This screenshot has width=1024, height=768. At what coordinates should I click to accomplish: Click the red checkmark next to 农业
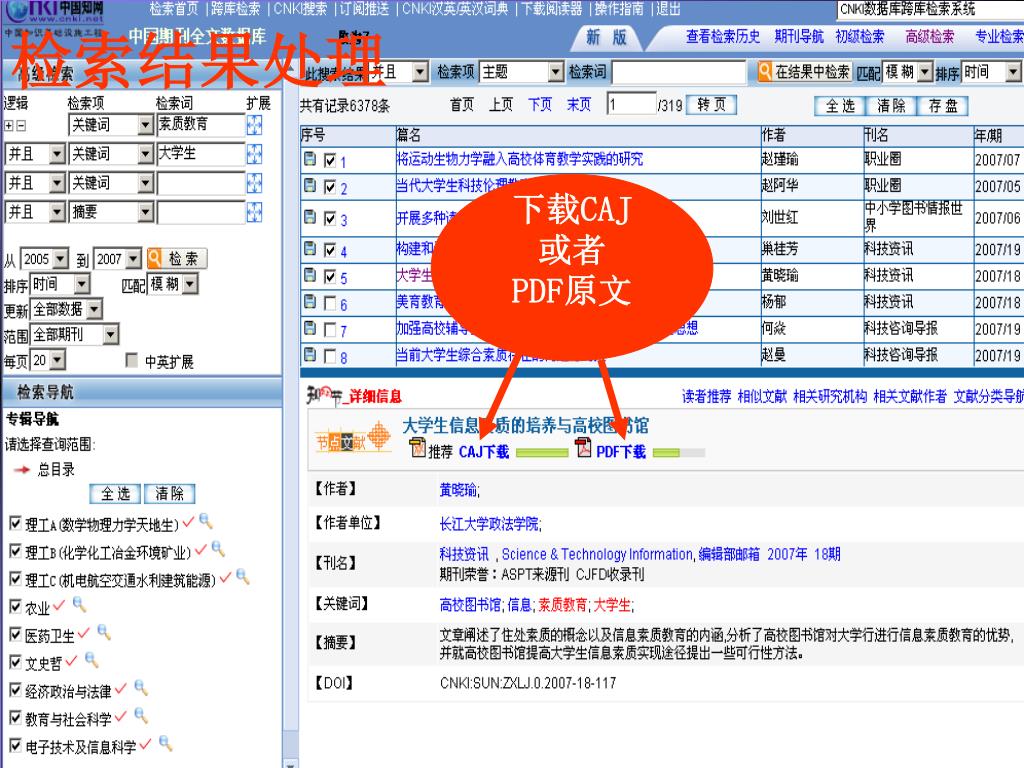pos(59,605)
